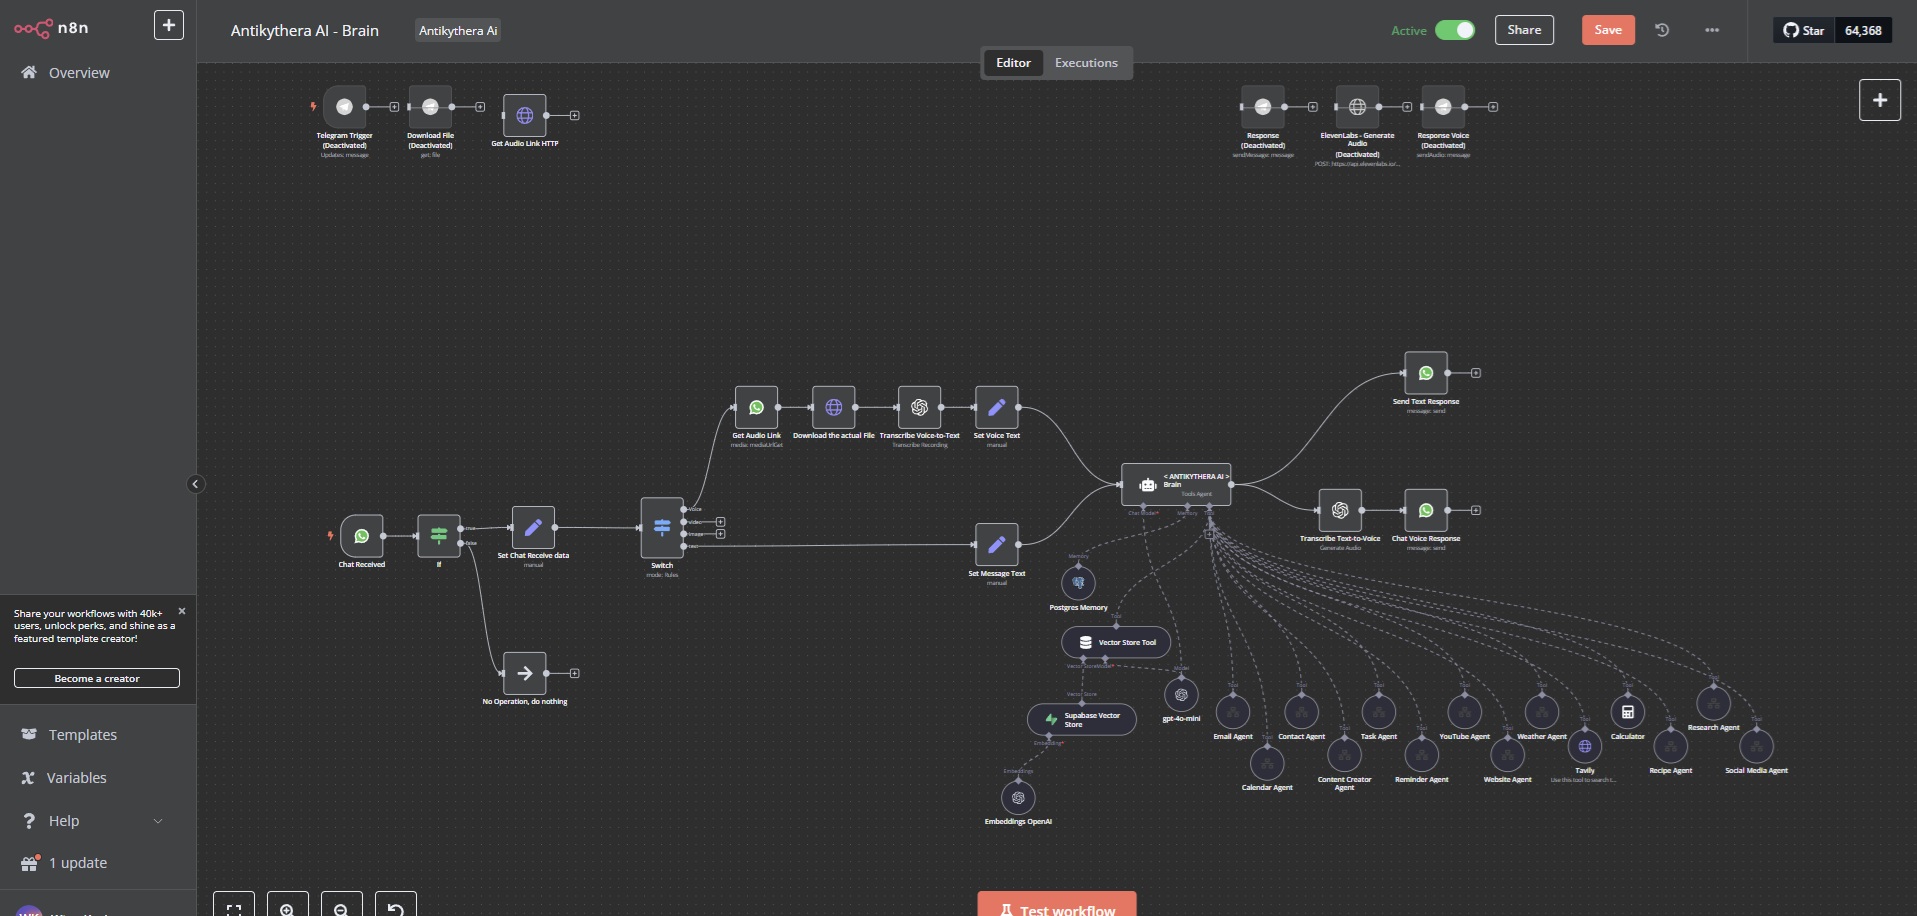This screenshot has height=916, width=1917.
Task: Open the Postgres Memory node
Action: click(x=1078, y=583)
